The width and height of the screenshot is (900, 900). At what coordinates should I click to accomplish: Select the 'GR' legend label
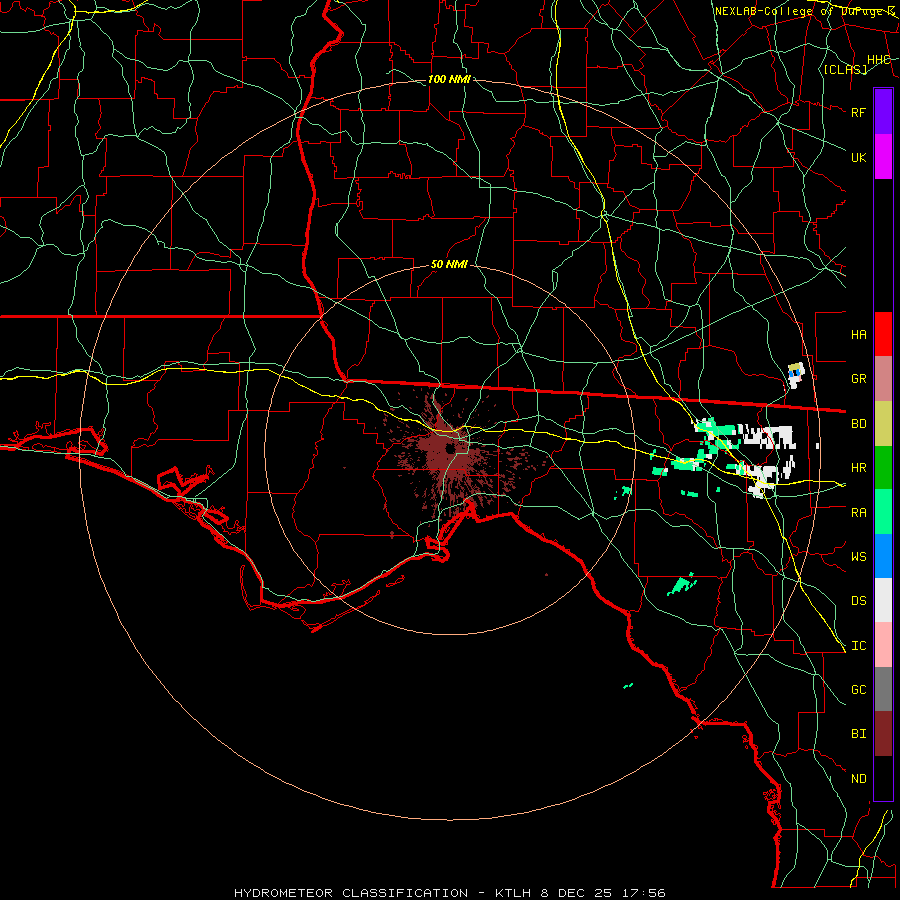coord(858,379)
